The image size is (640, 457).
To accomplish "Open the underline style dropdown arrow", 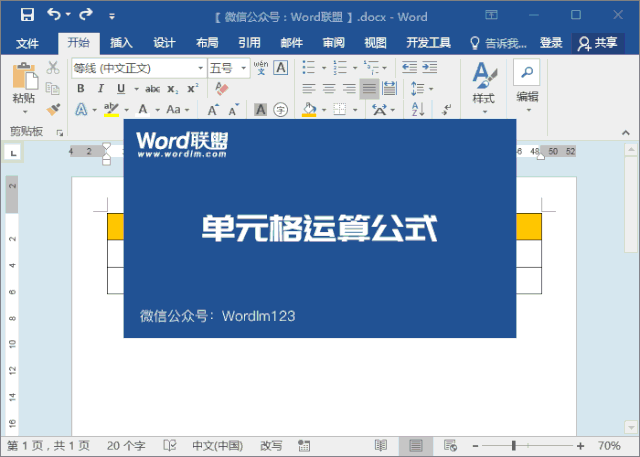I will (x=136, y=89).
